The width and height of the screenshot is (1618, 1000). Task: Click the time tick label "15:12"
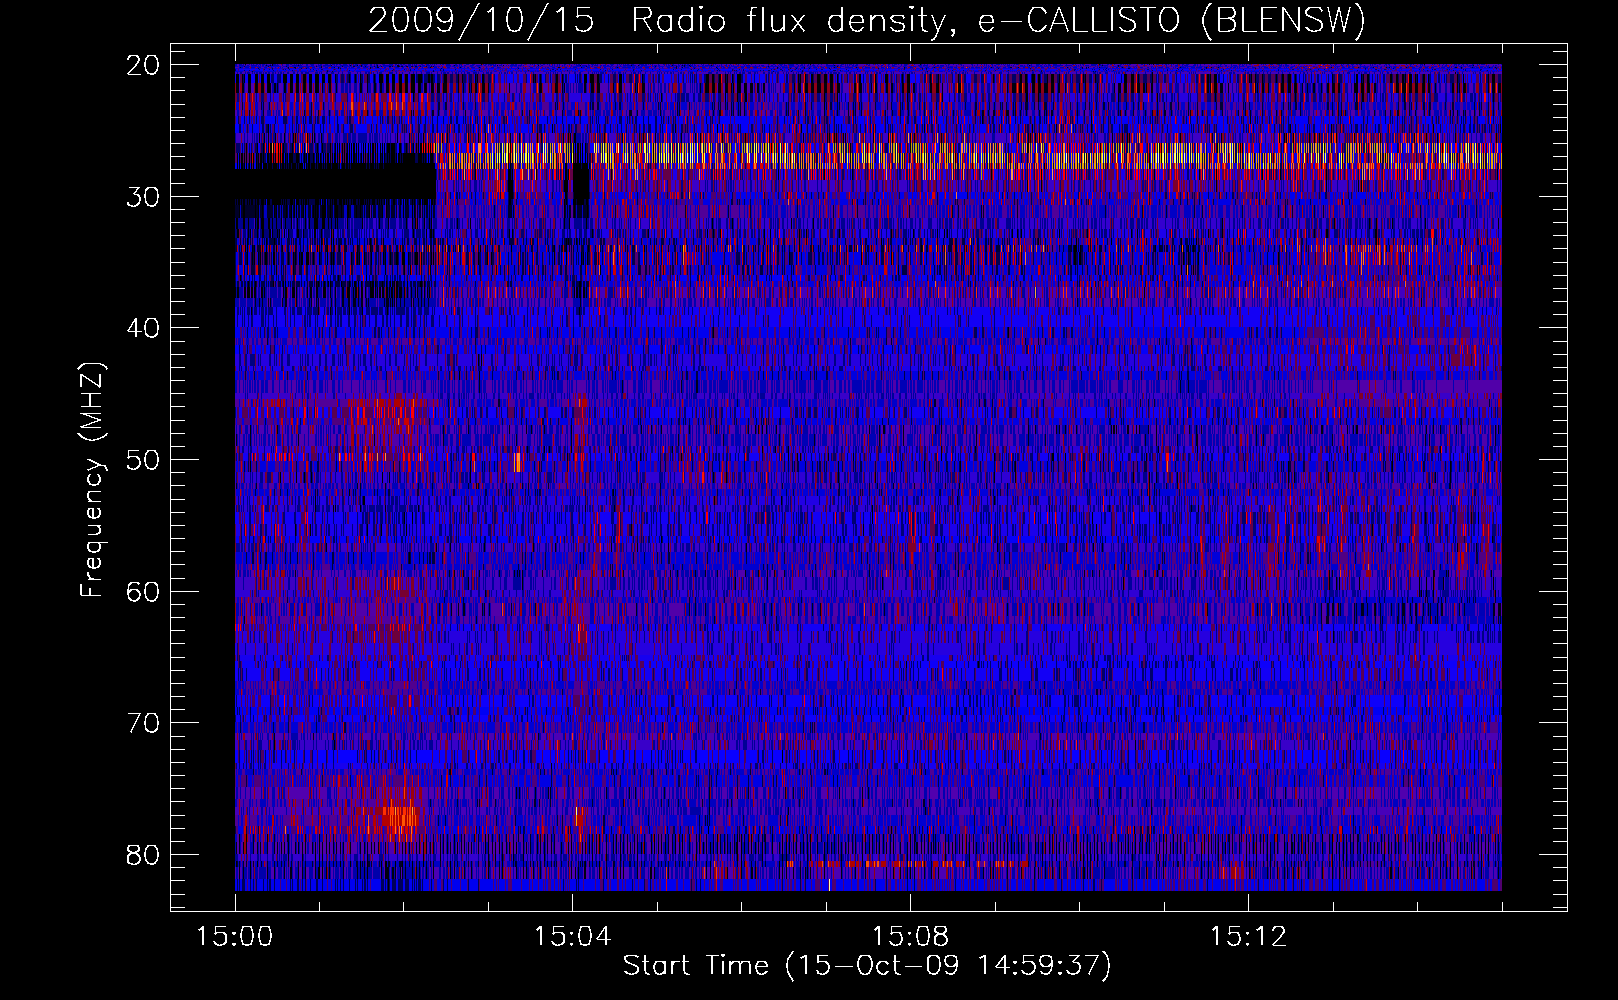[x=1247, y=937]
